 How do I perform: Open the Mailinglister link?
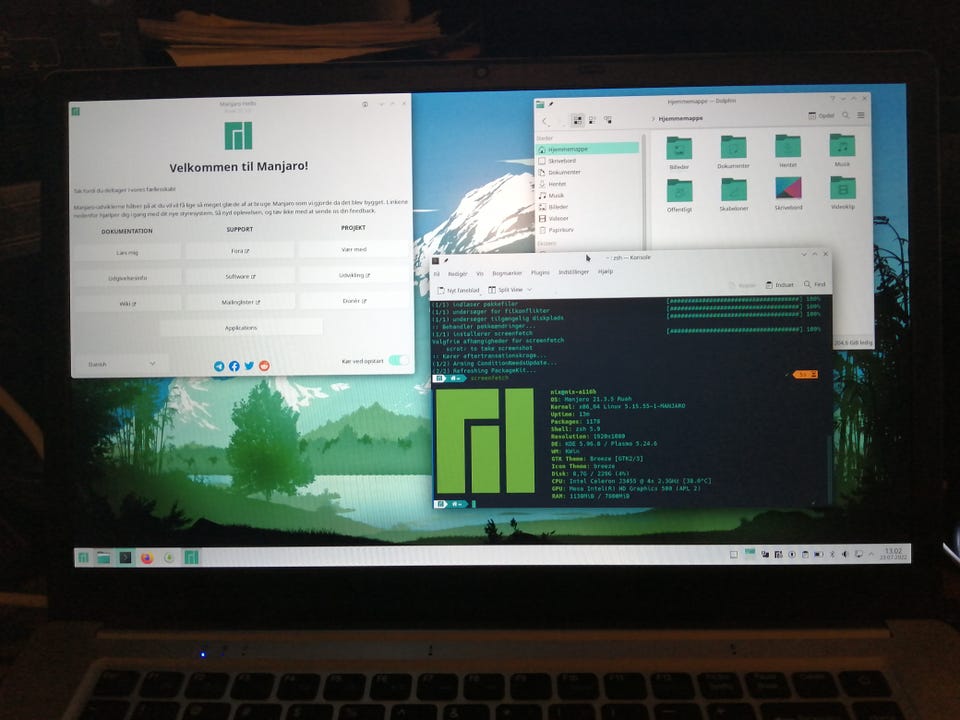240,302
